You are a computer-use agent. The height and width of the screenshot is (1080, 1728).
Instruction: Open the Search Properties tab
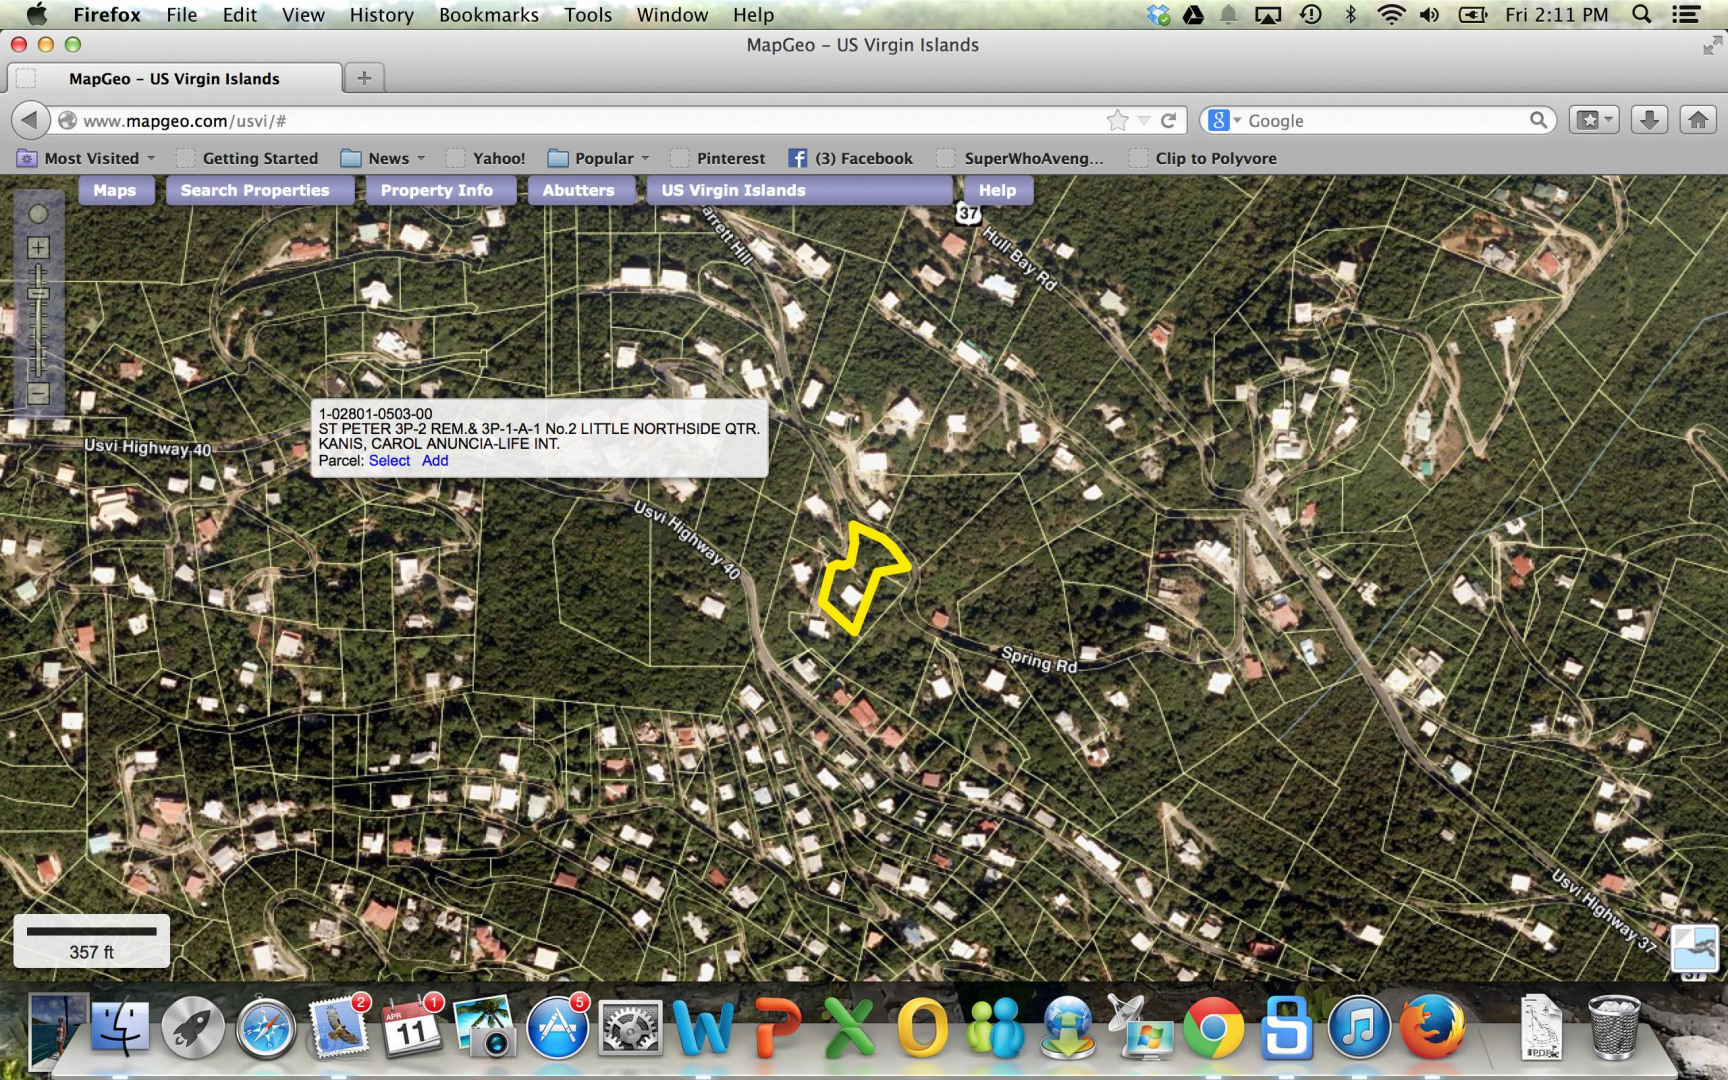[255, 190]
